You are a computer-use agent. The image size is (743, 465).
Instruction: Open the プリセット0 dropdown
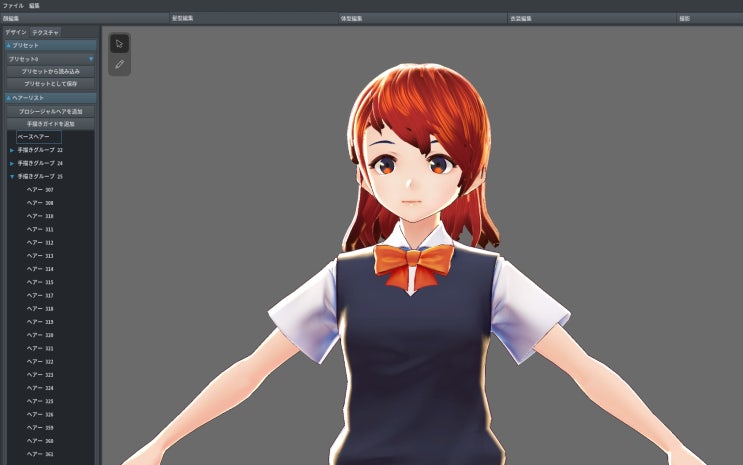click(51, 59)
